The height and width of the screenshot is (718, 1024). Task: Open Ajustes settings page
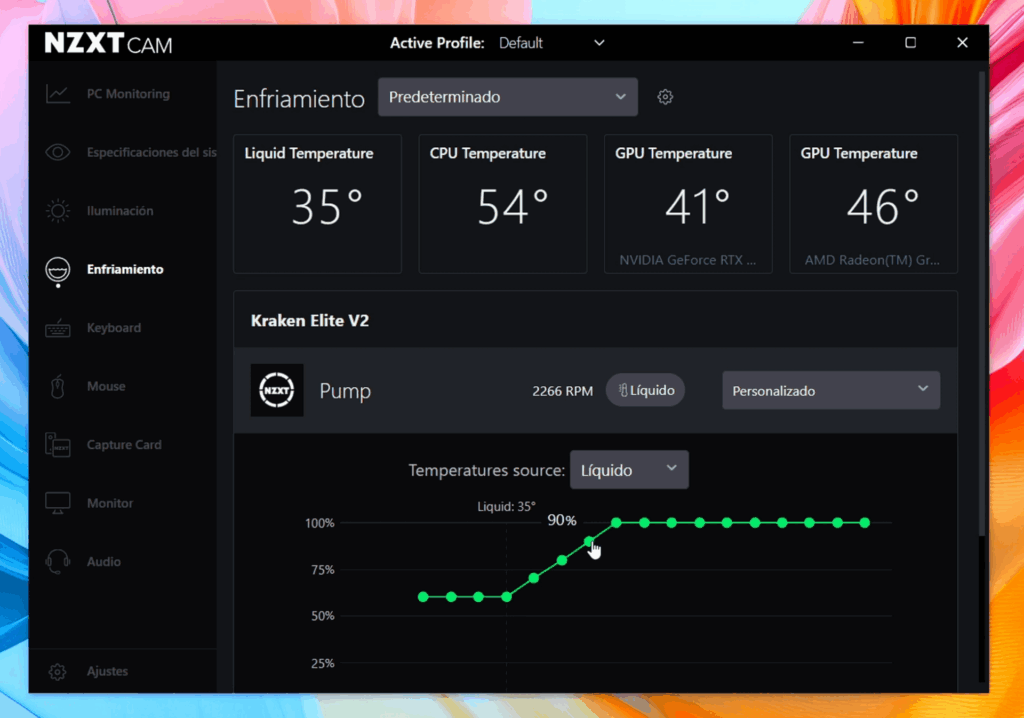(x=107, y=672)
